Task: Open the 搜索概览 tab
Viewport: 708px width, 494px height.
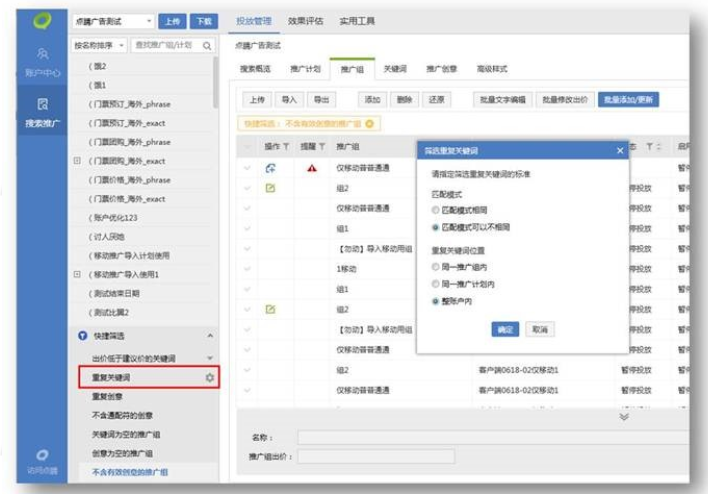Action: (x=255, y=69)
